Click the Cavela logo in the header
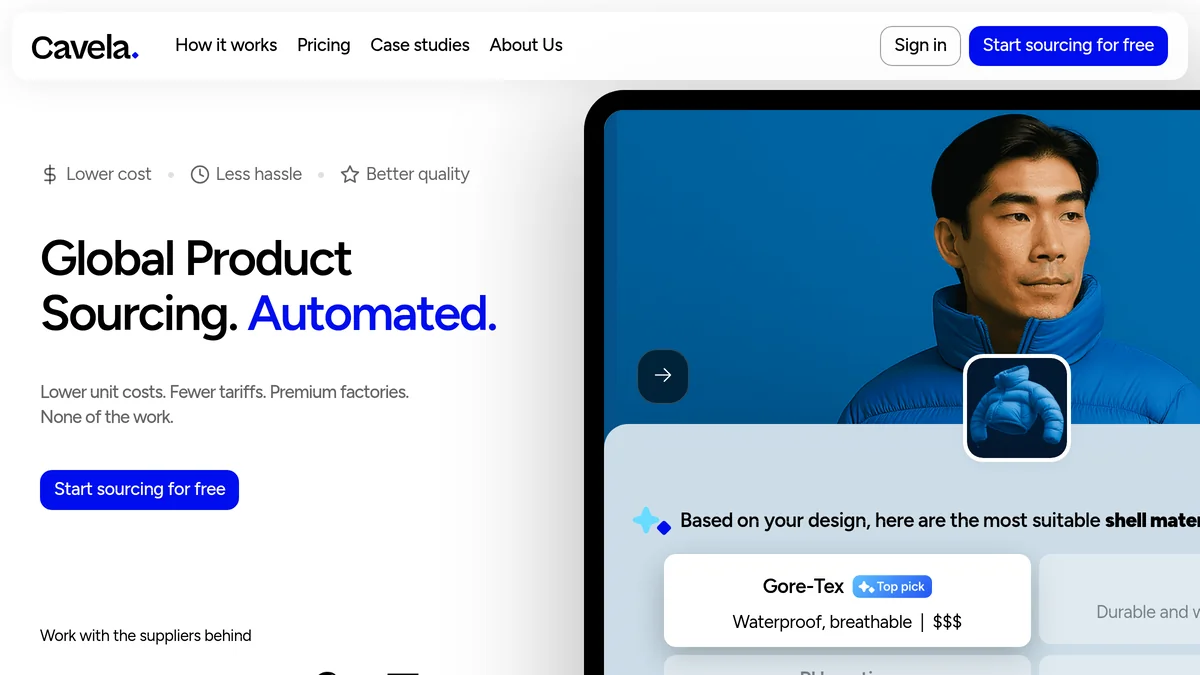 pos(84,46)
